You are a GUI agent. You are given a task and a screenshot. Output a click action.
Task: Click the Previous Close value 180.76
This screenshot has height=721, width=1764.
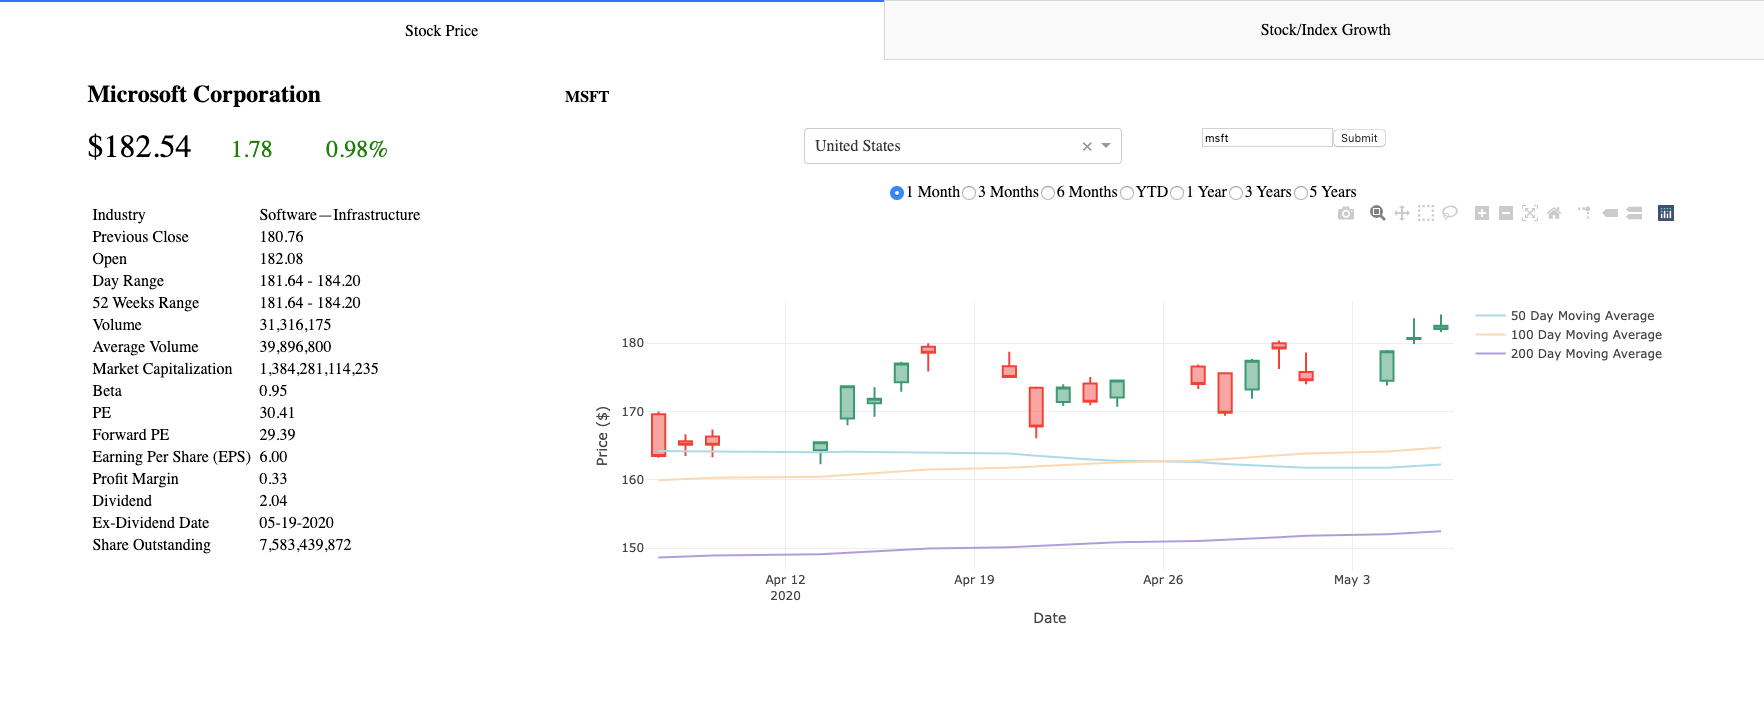(281, 237)
